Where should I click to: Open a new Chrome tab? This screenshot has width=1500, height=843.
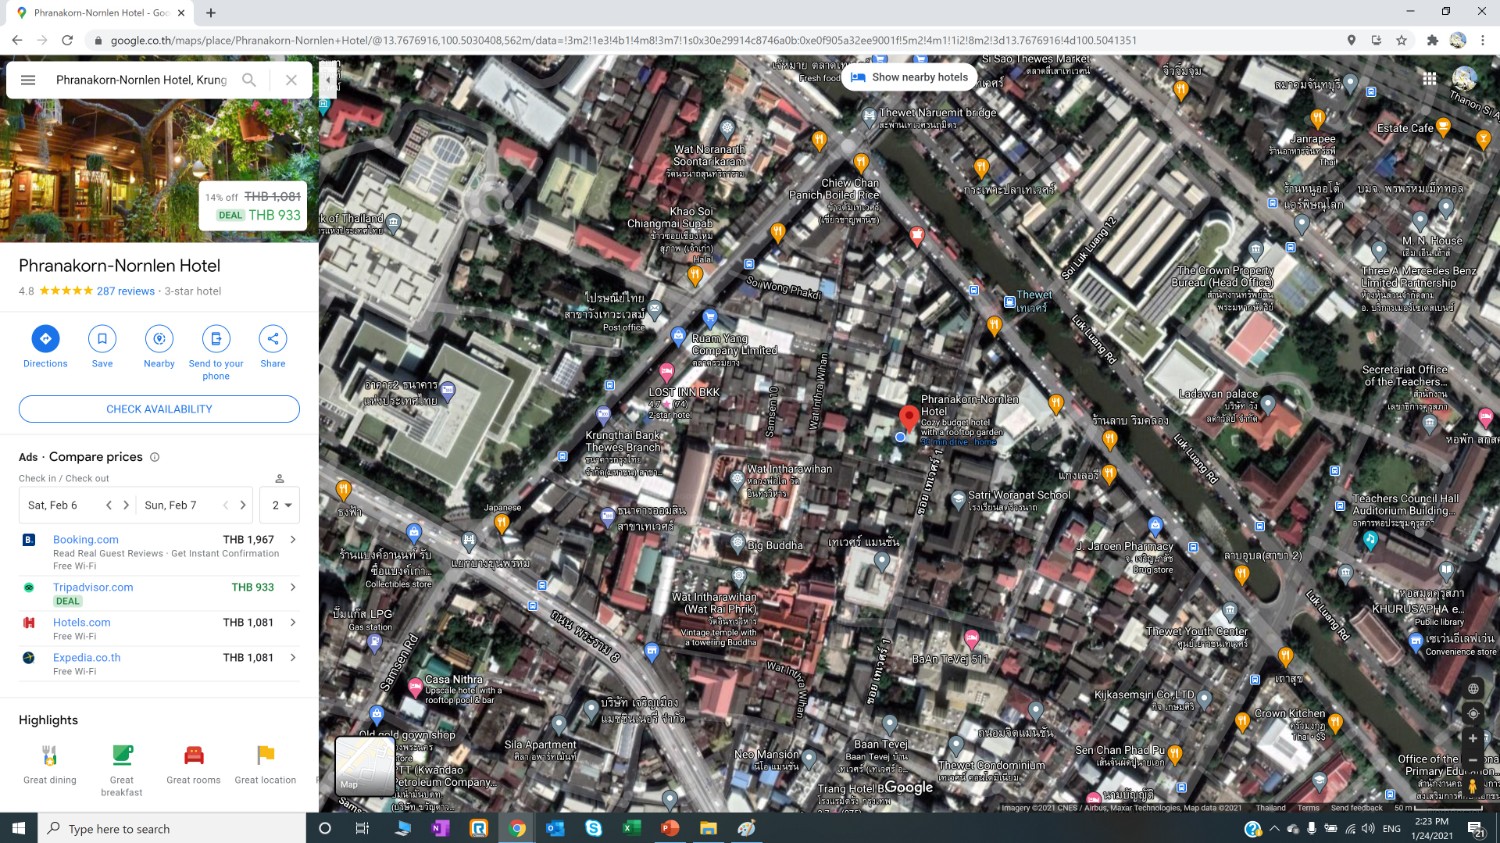pyautogui.click(x=211, y=13)
